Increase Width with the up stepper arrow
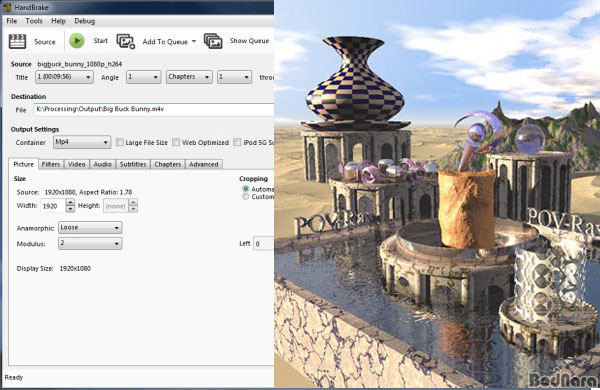Image resolution: width=600 pixels, height=390 pixels. pyautogui.click(x=70, y=202)
